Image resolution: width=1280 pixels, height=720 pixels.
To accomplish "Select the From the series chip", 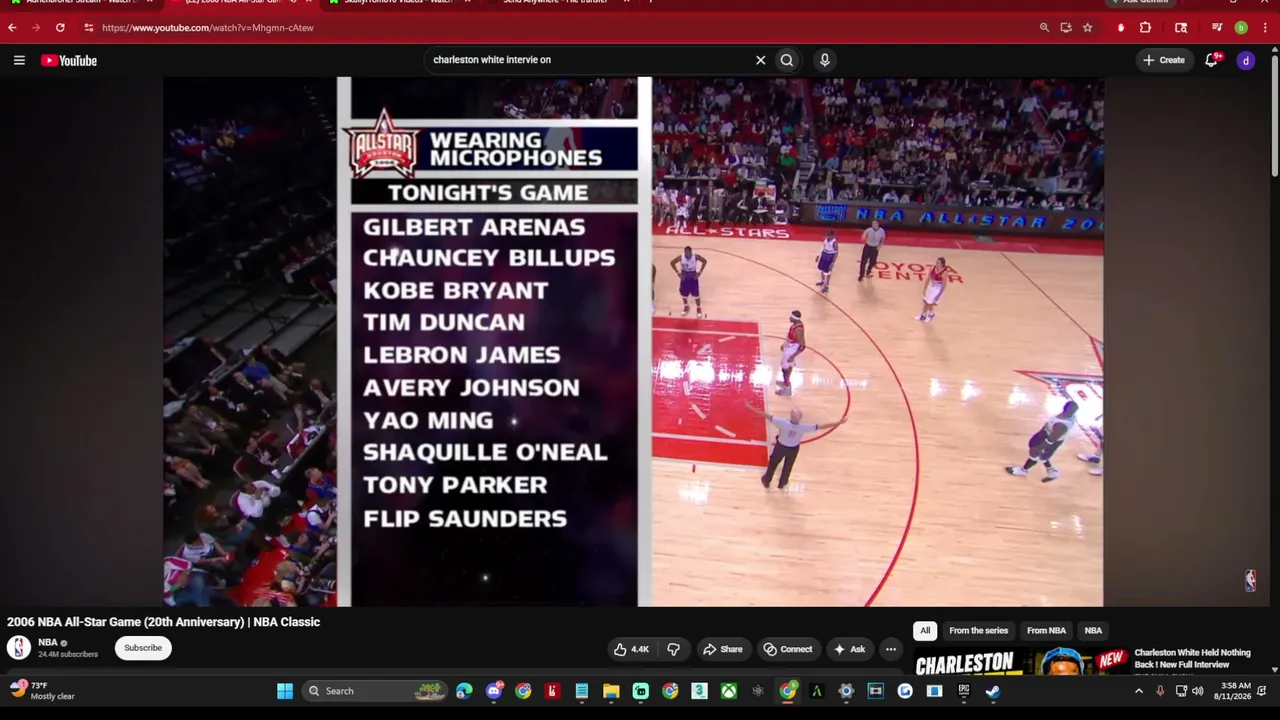I will tap(978, 631).
